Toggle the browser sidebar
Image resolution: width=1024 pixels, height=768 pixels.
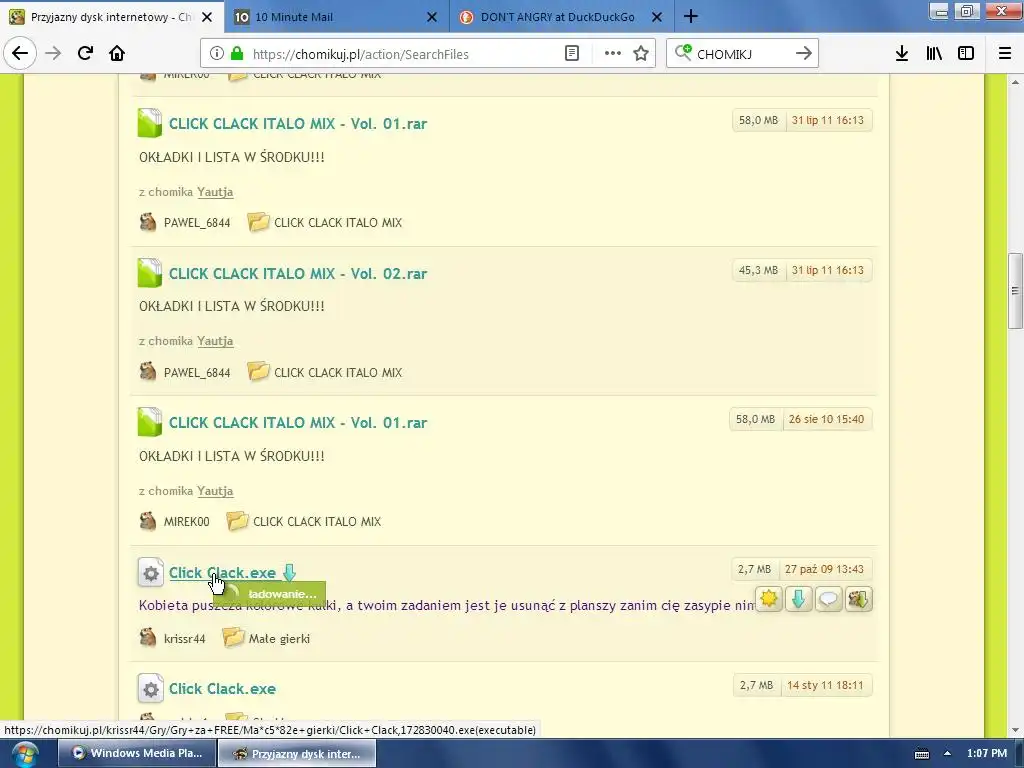click(966, 54)
